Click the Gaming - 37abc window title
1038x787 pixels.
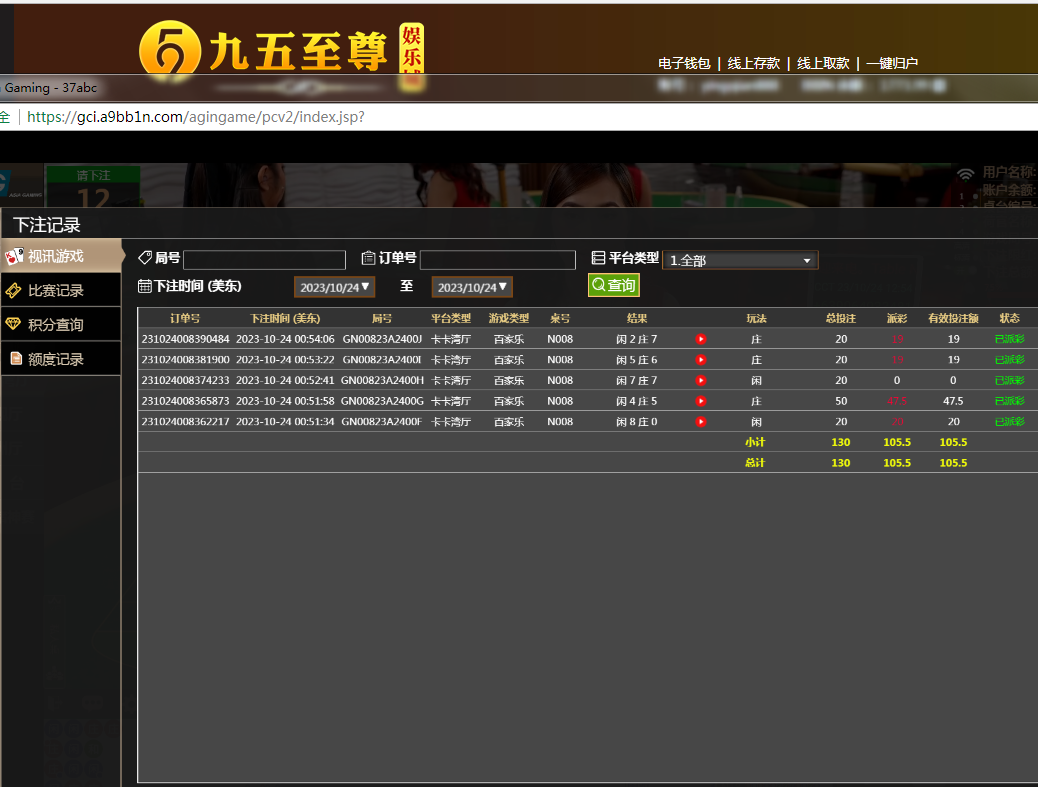(50, 87)
